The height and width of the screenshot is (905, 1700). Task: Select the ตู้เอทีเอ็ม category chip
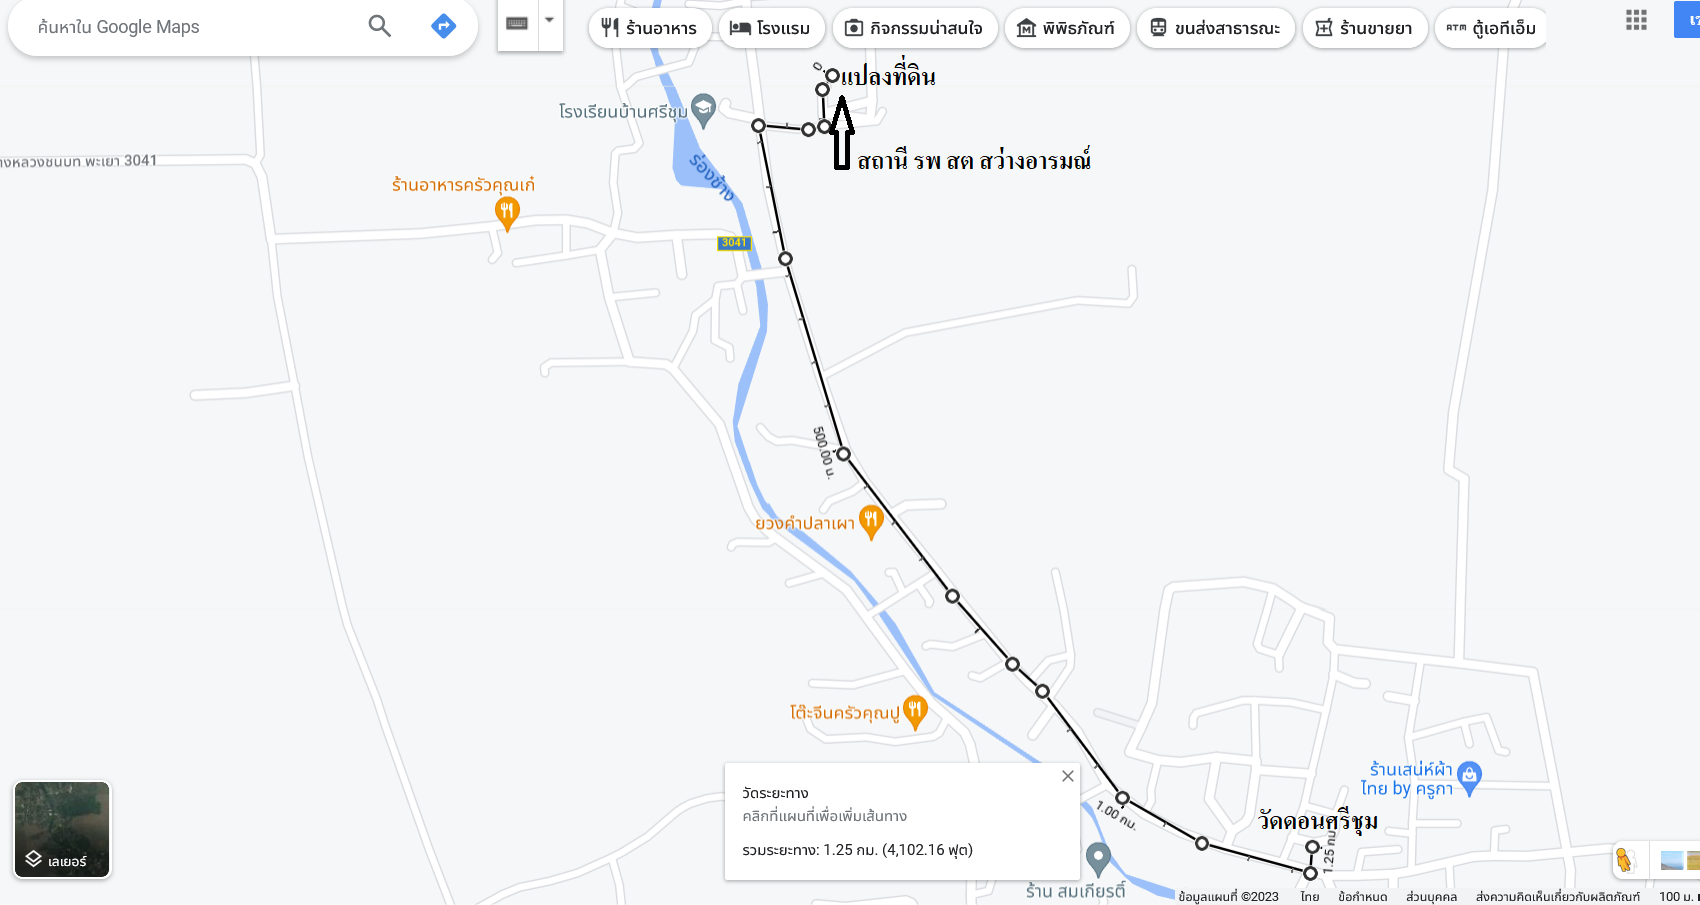click(1491, 28)
